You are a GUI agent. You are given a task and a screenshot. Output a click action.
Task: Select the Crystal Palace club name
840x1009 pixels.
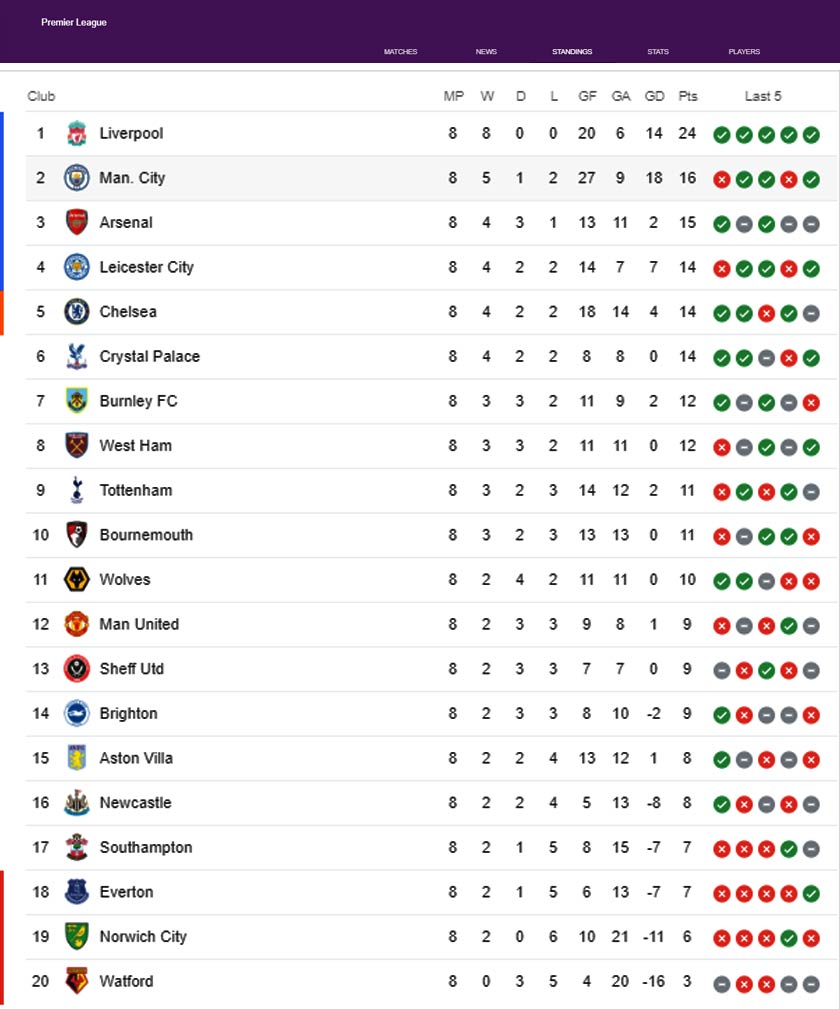click(x=149, y=356)
